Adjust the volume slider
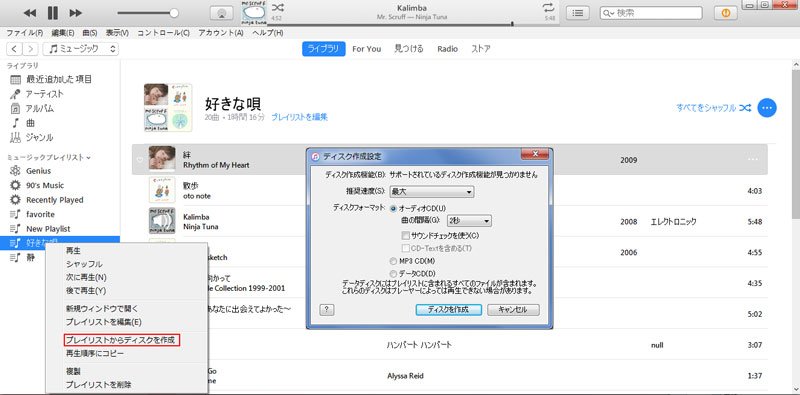 pos(147,13)
